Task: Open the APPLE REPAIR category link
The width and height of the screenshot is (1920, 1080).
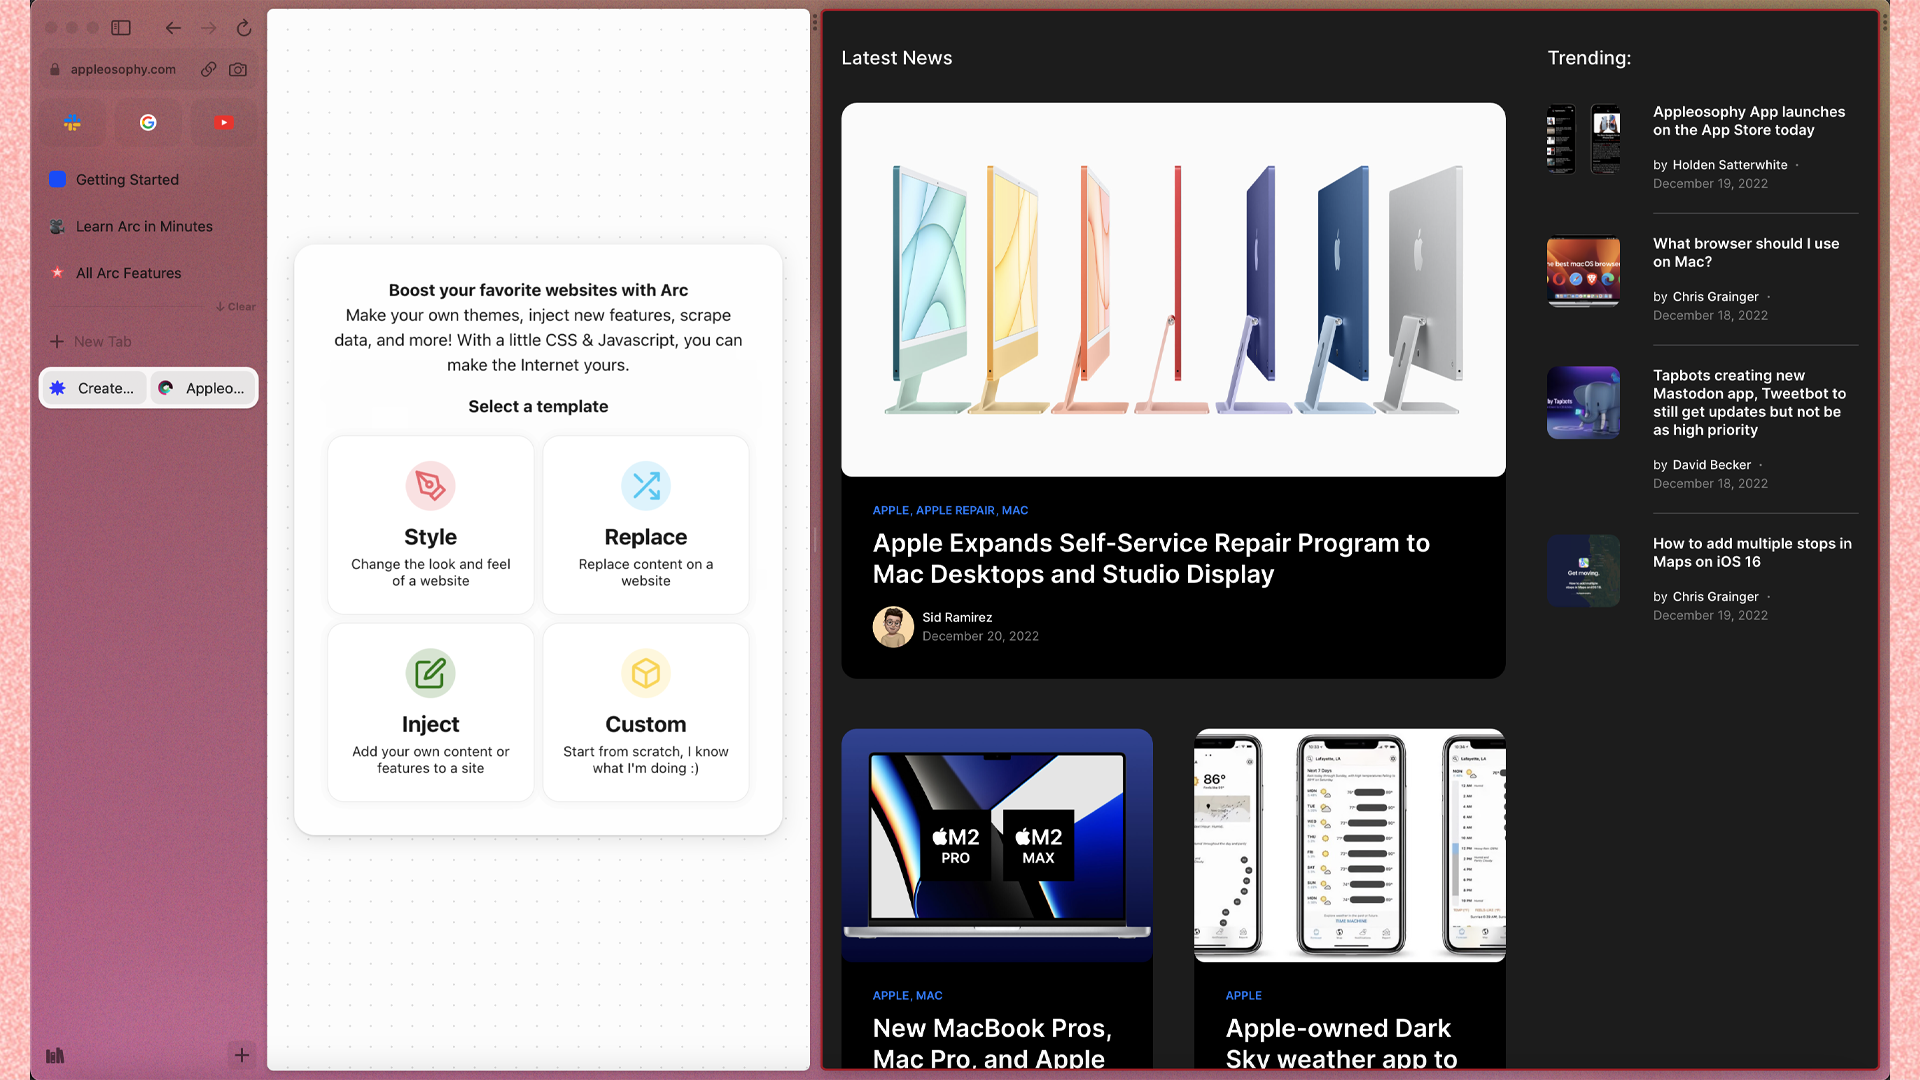Action: tap(955, 510)
